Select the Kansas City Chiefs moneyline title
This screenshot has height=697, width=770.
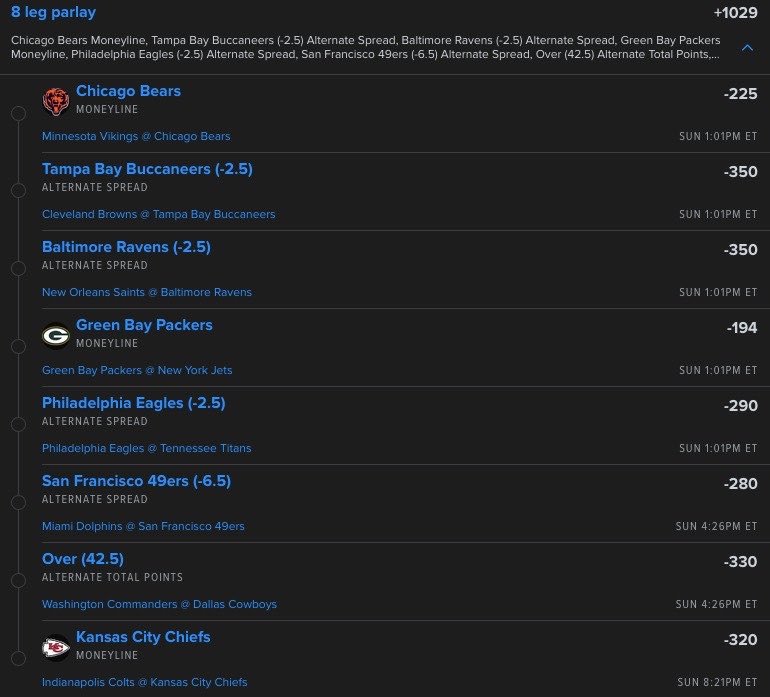143,637
